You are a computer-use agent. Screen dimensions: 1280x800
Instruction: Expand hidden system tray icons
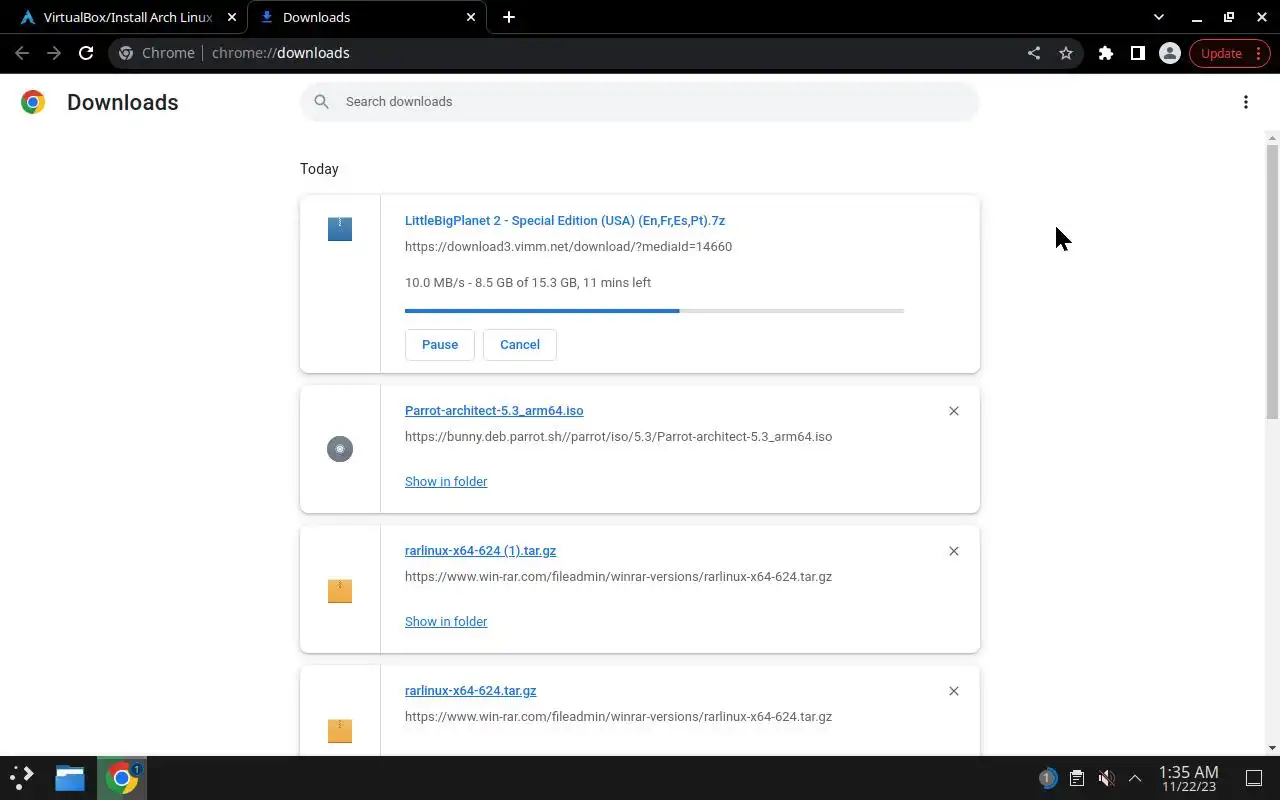tap(1135, 778)
